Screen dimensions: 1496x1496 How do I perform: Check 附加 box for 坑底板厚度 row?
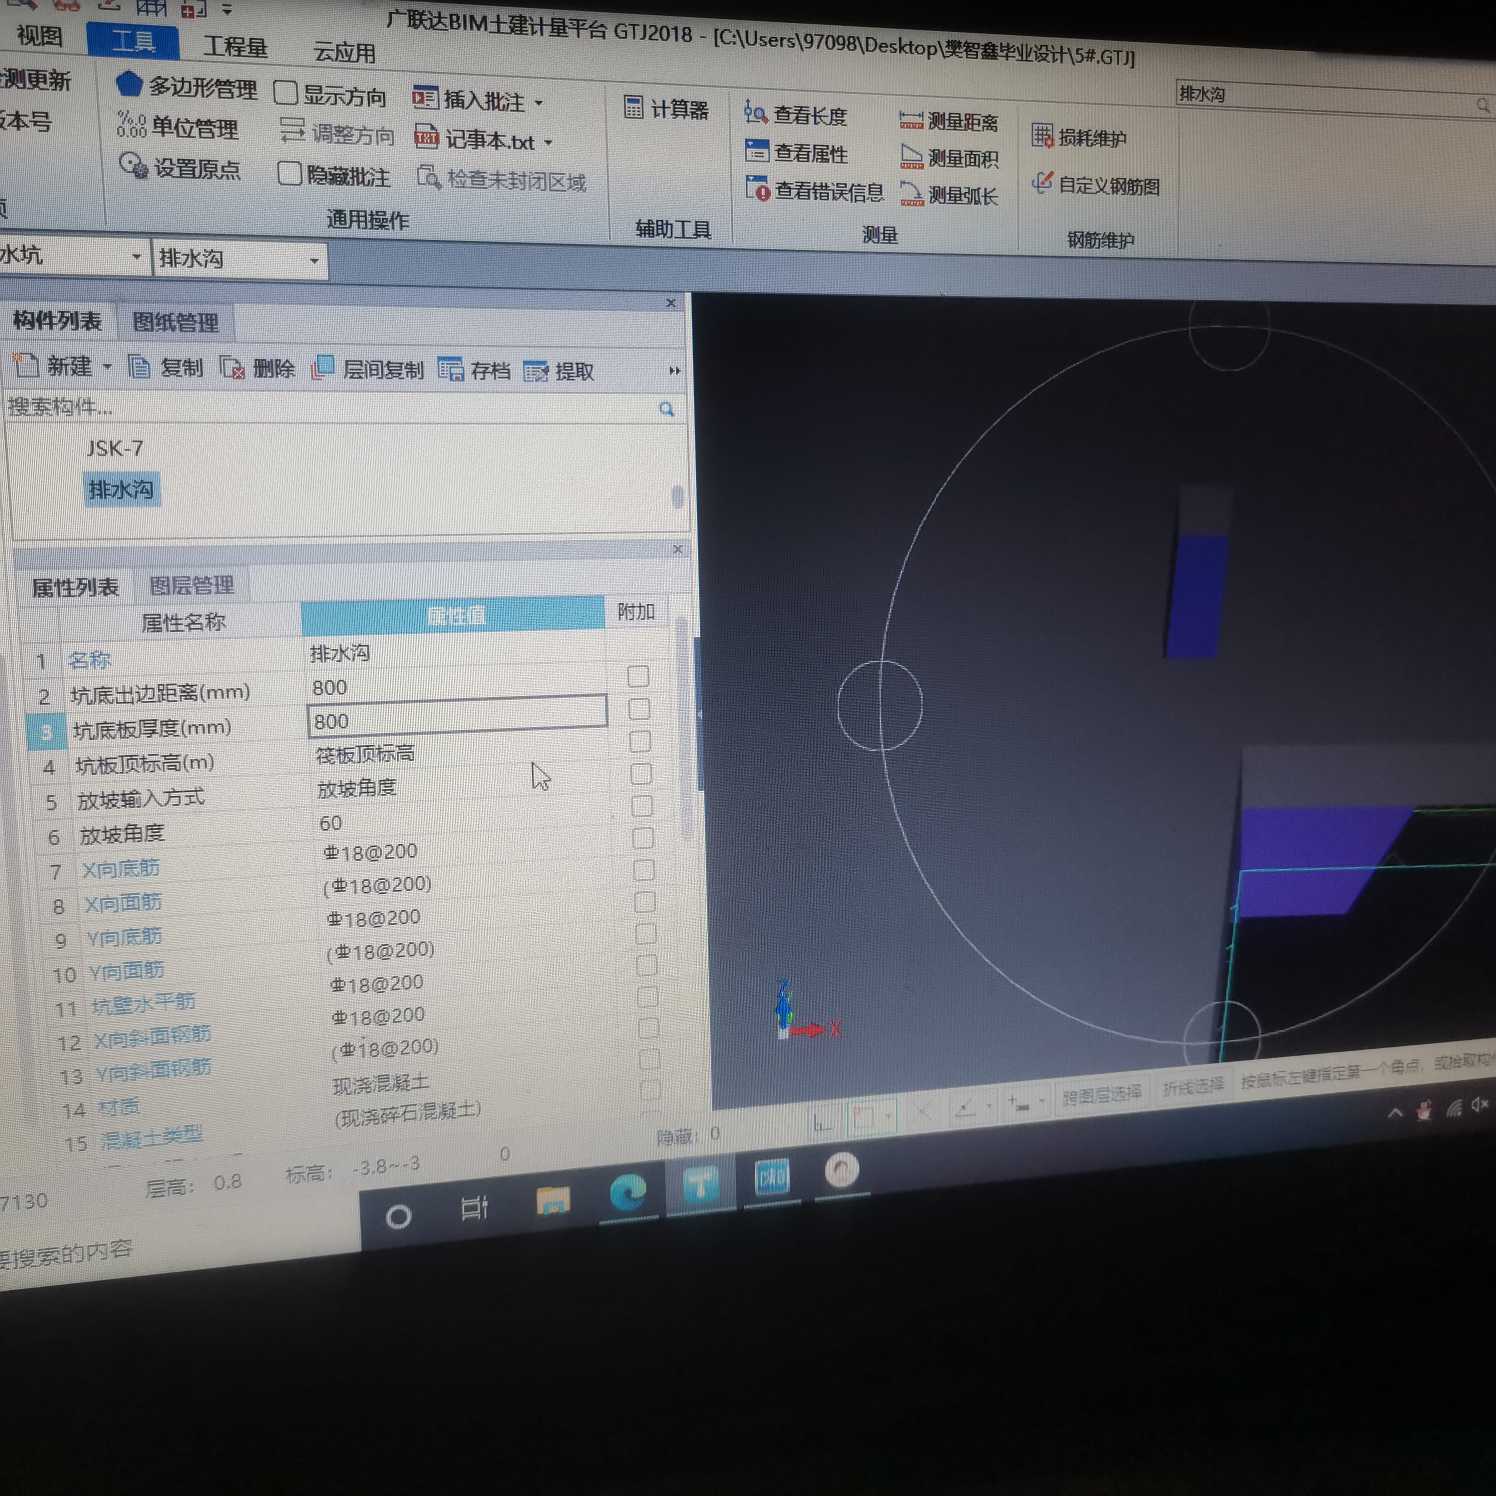[639, 709]
